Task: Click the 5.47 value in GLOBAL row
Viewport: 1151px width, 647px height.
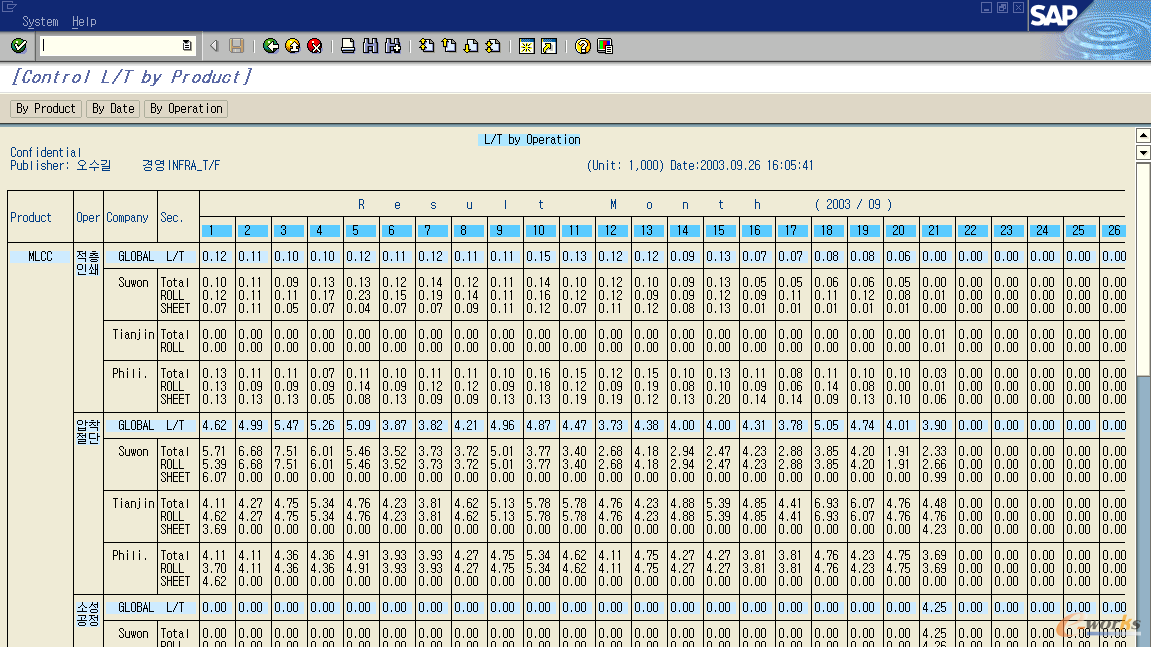Action: 286,425
